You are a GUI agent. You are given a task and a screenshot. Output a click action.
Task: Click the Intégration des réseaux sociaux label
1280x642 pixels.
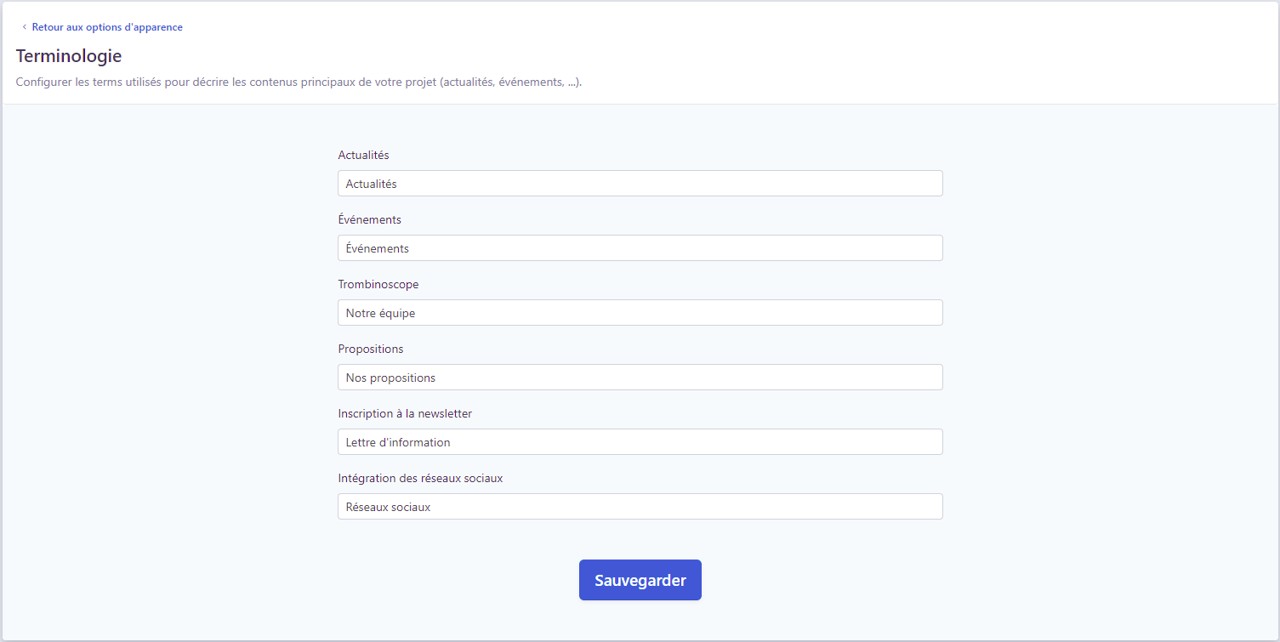coord(421,478)
